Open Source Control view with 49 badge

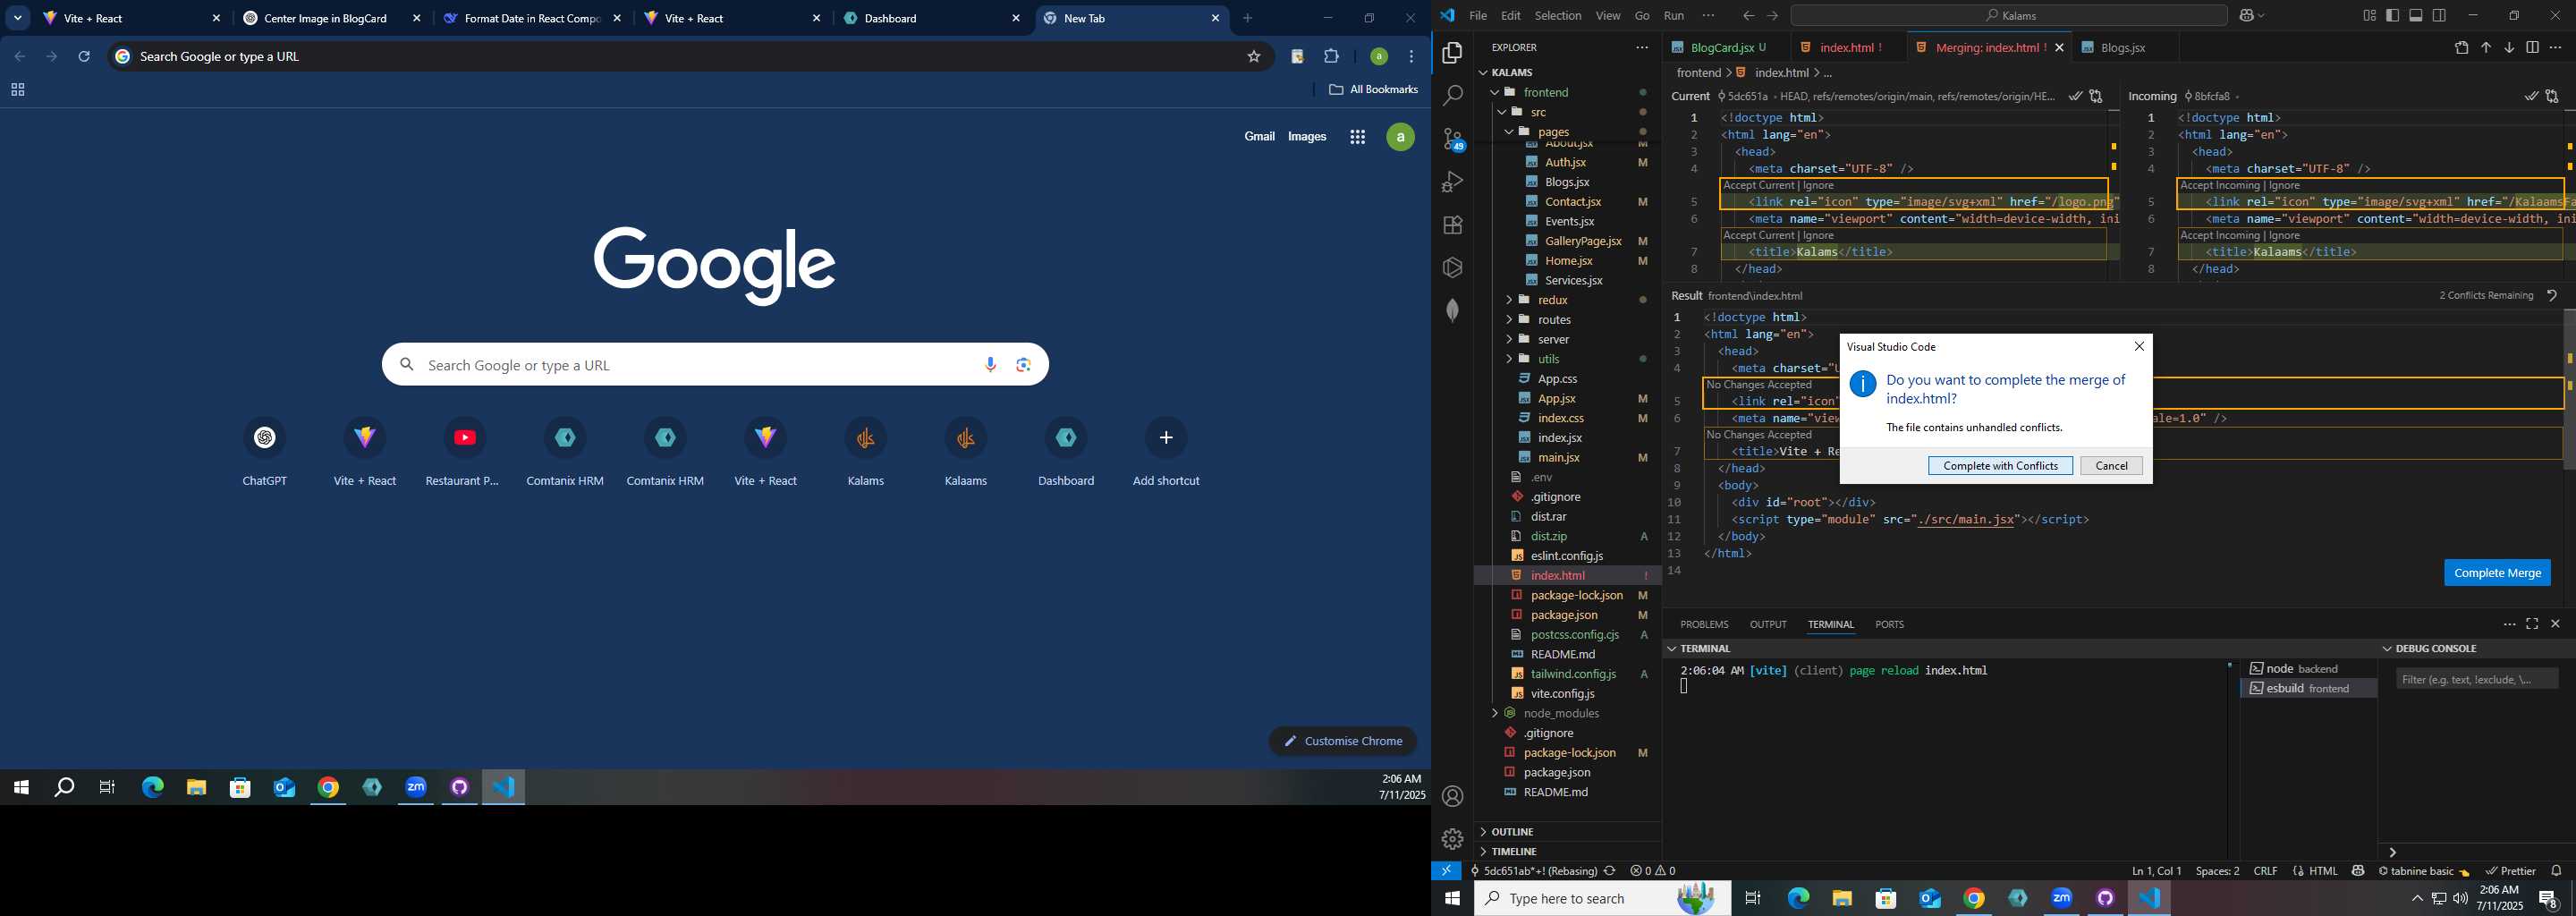pos(1452,139)
